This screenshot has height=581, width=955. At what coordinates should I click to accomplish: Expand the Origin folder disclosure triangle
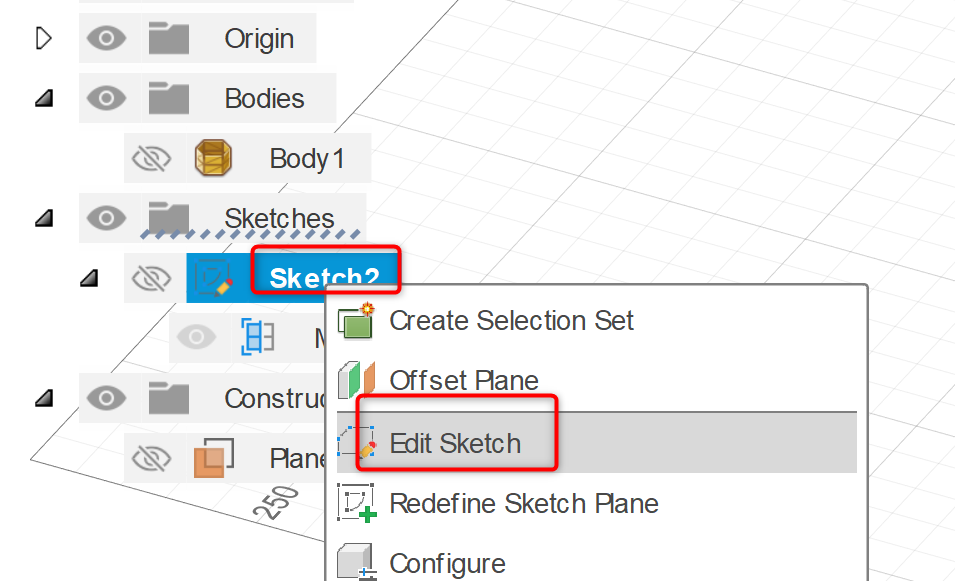42,38
